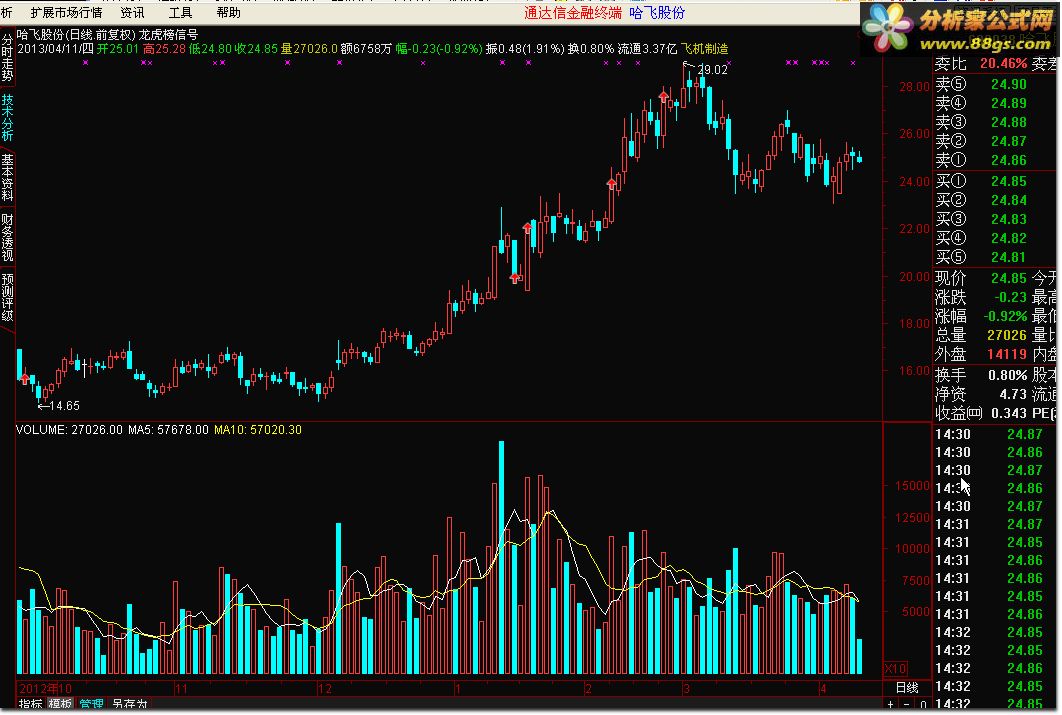Open the 财务透视 side tab
Image resolution: width=1062 pixels, height=715 pixels.
7,237
